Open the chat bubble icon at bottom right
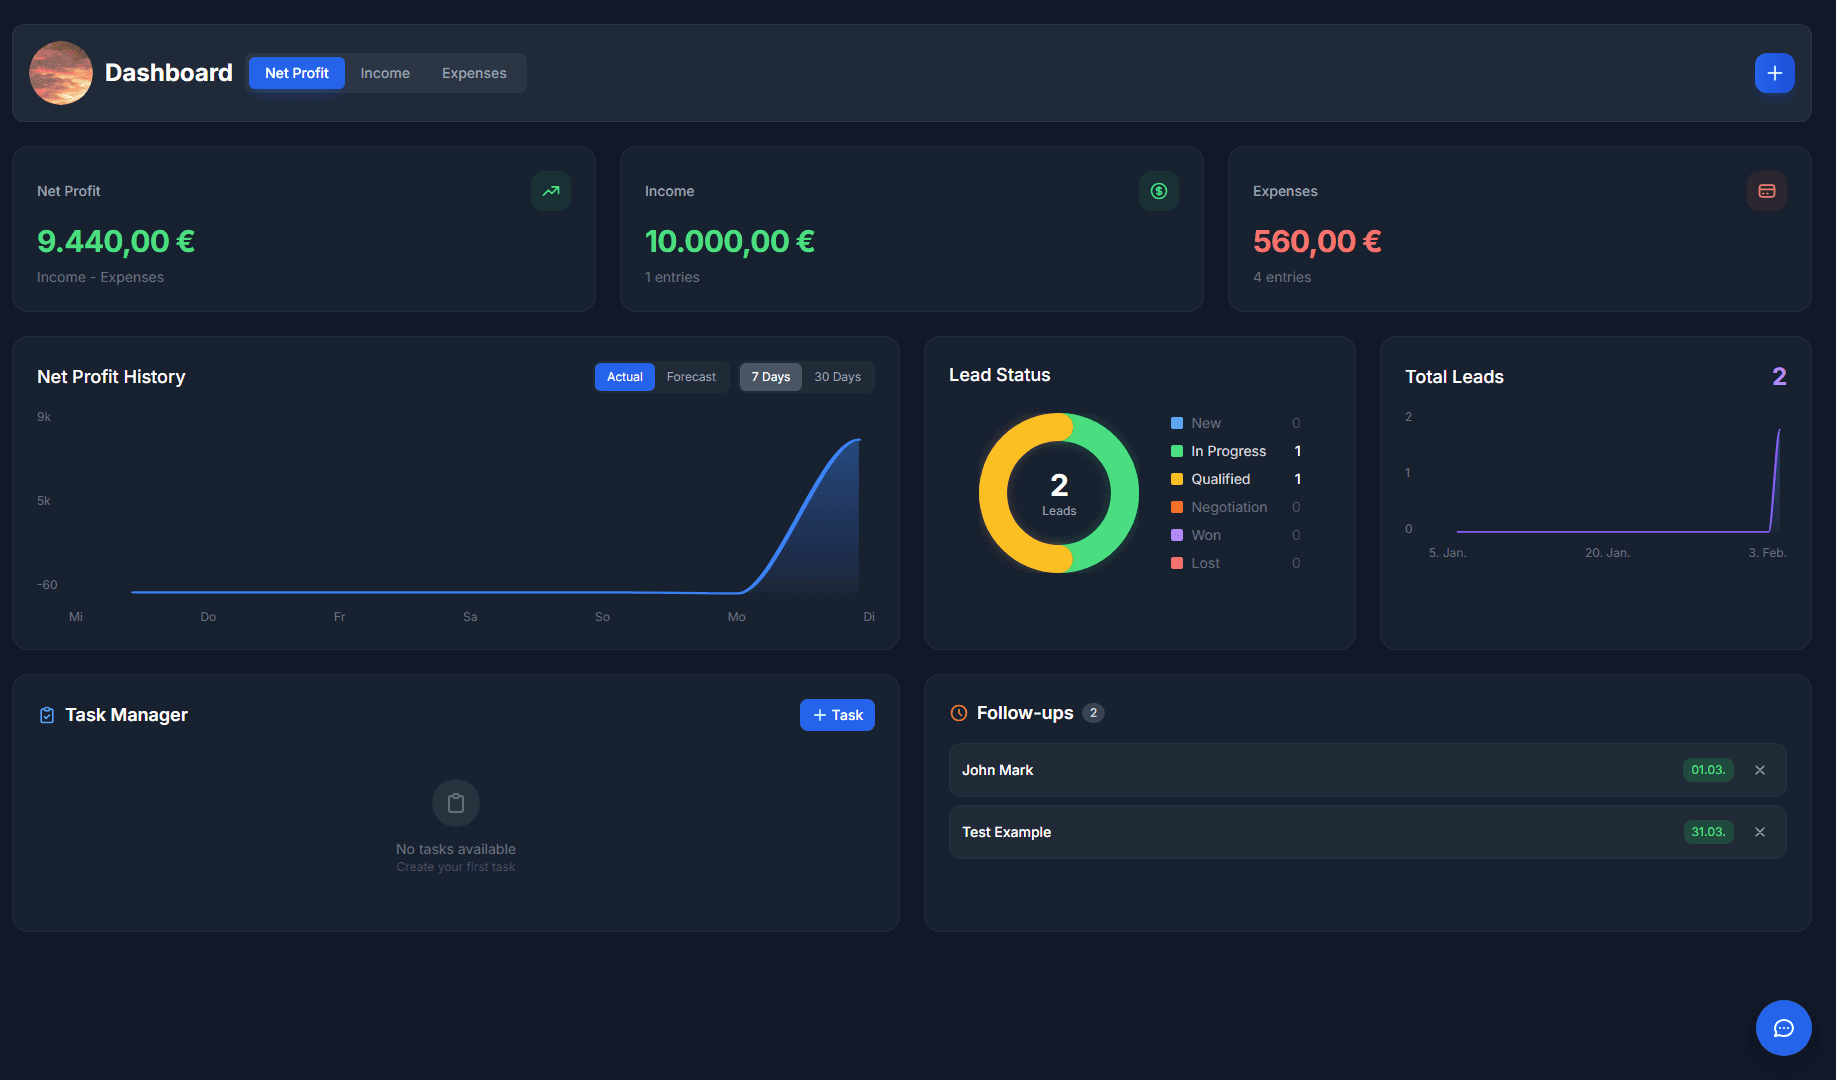 tap(1784, 1028)
